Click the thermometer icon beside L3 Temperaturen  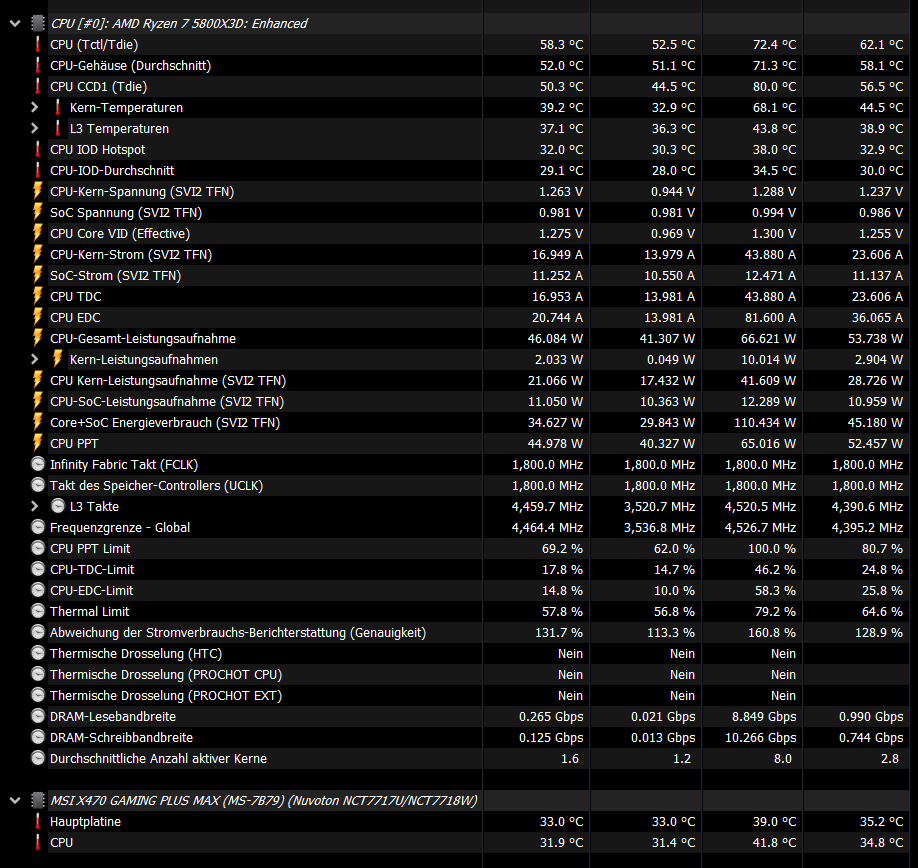(57, 128)
